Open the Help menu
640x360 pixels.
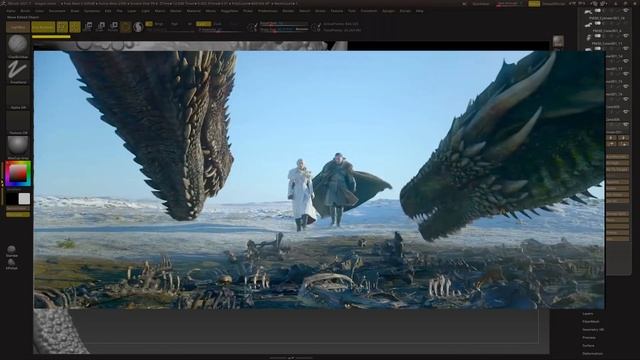click(x=420, y=11)
